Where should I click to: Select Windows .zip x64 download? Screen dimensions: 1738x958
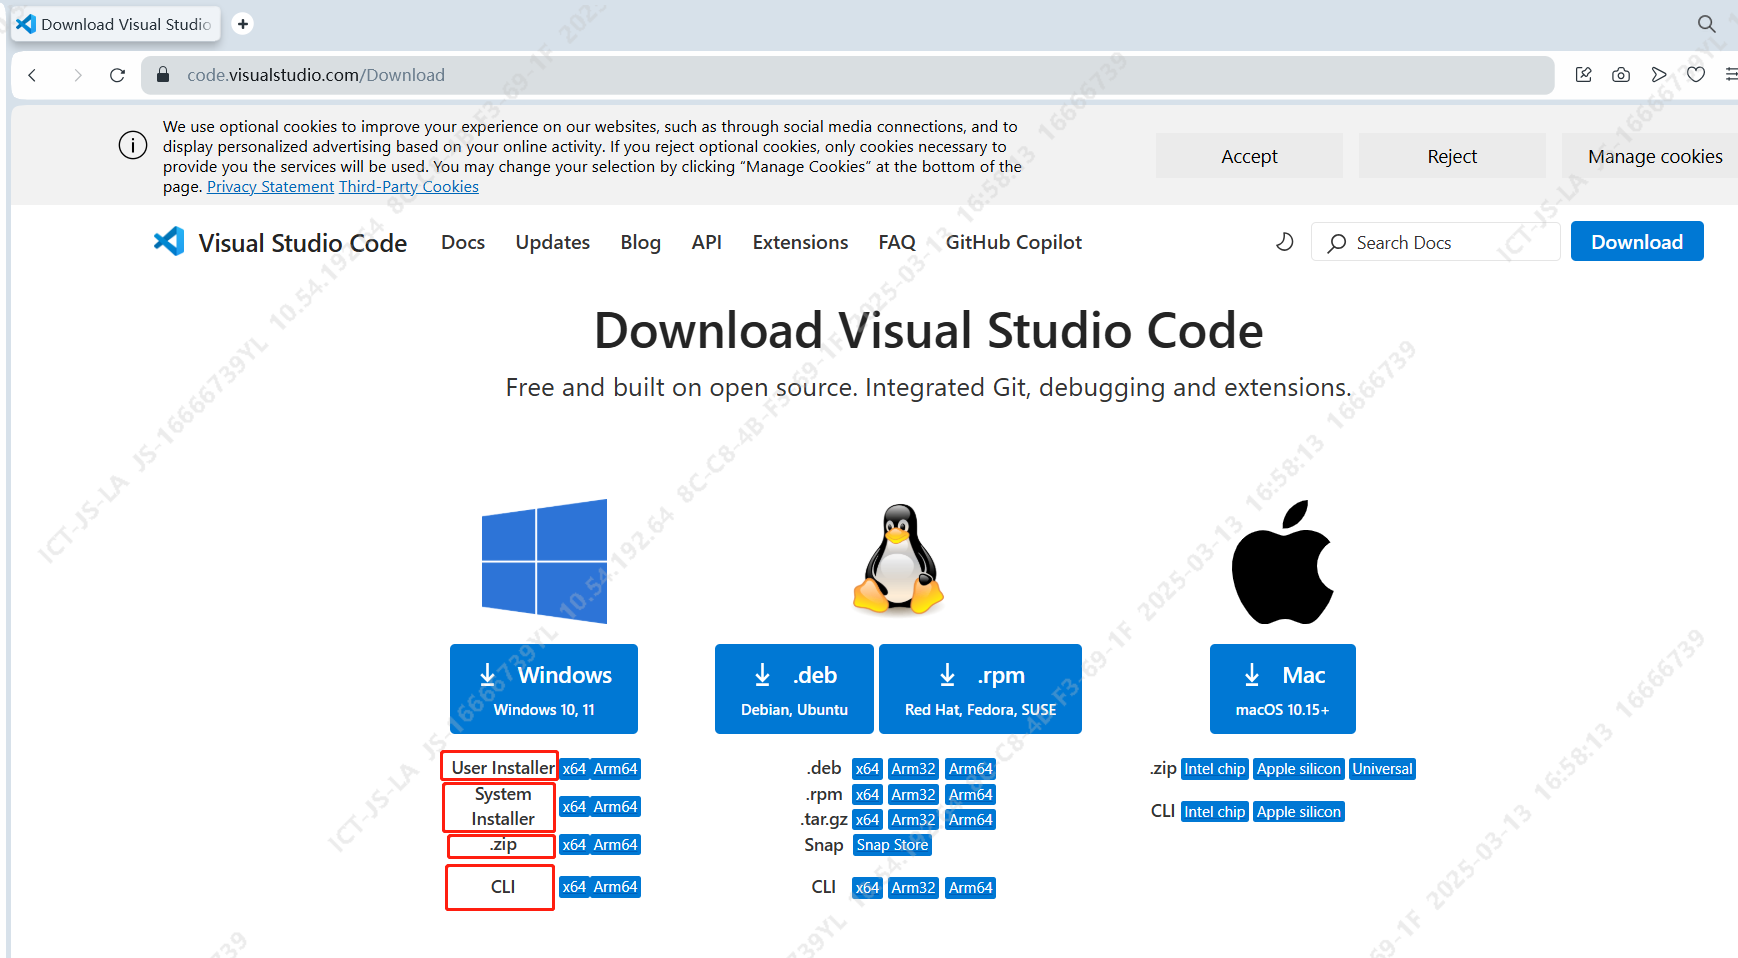click(574, 845)
